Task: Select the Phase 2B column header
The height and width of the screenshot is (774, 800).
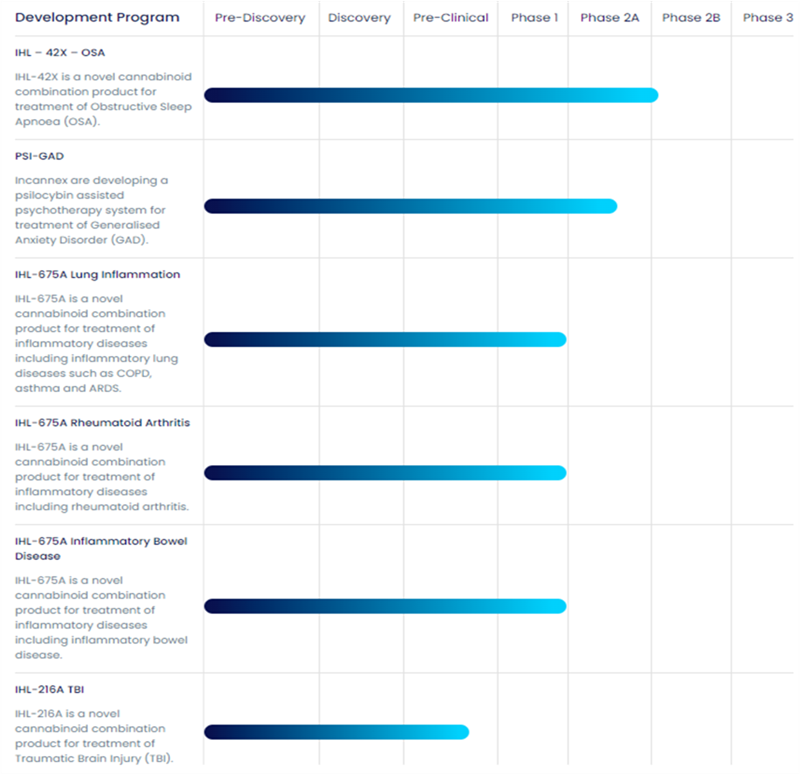Action: tap(691, 18)
